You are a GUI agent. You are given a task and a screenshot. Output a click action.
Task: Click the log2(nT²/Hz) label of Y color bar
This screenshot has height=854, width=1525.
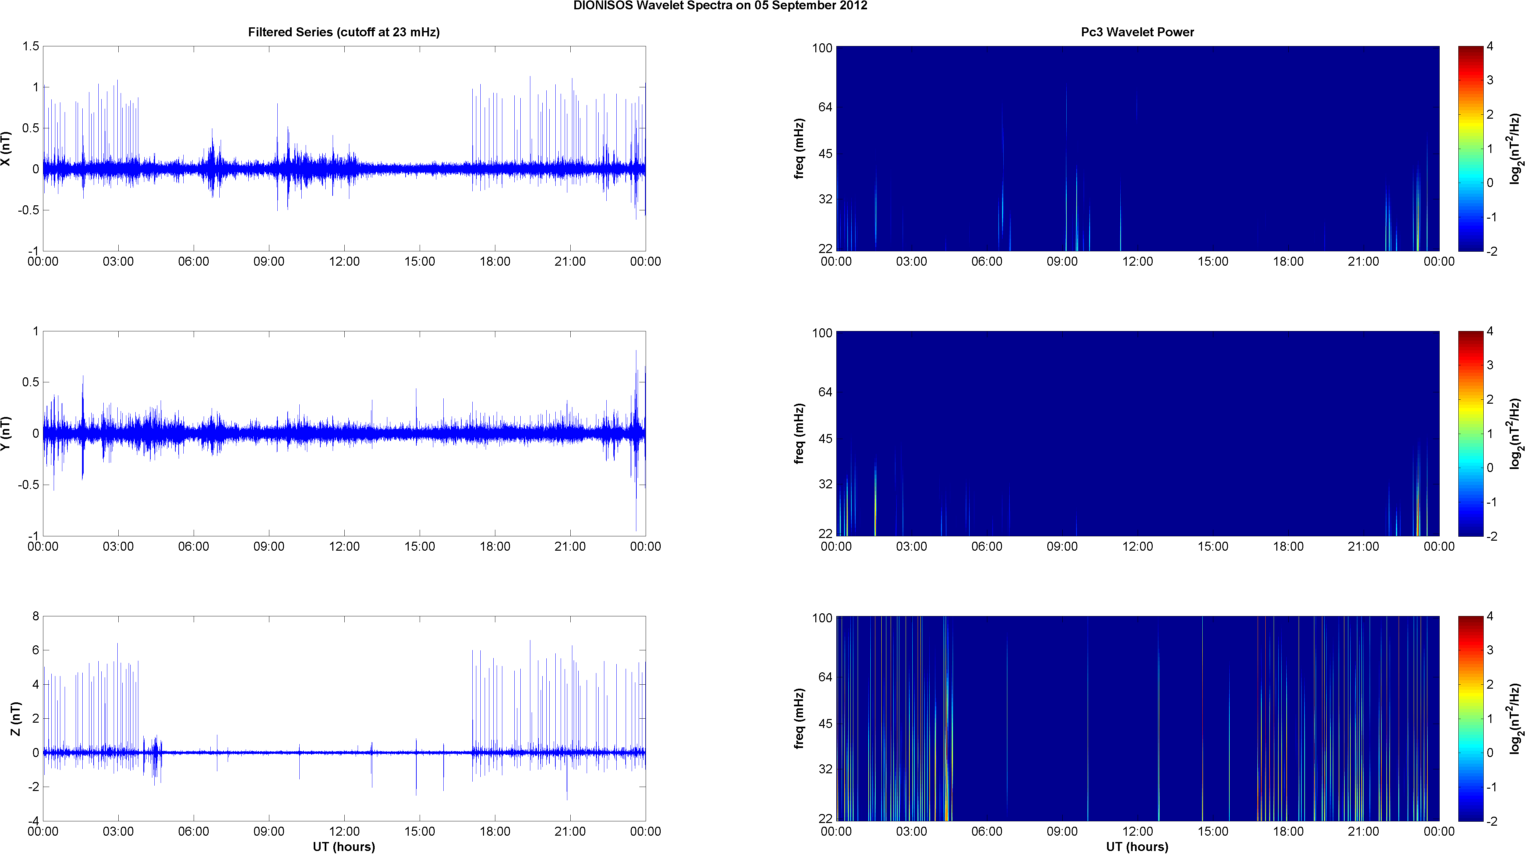1515,434
